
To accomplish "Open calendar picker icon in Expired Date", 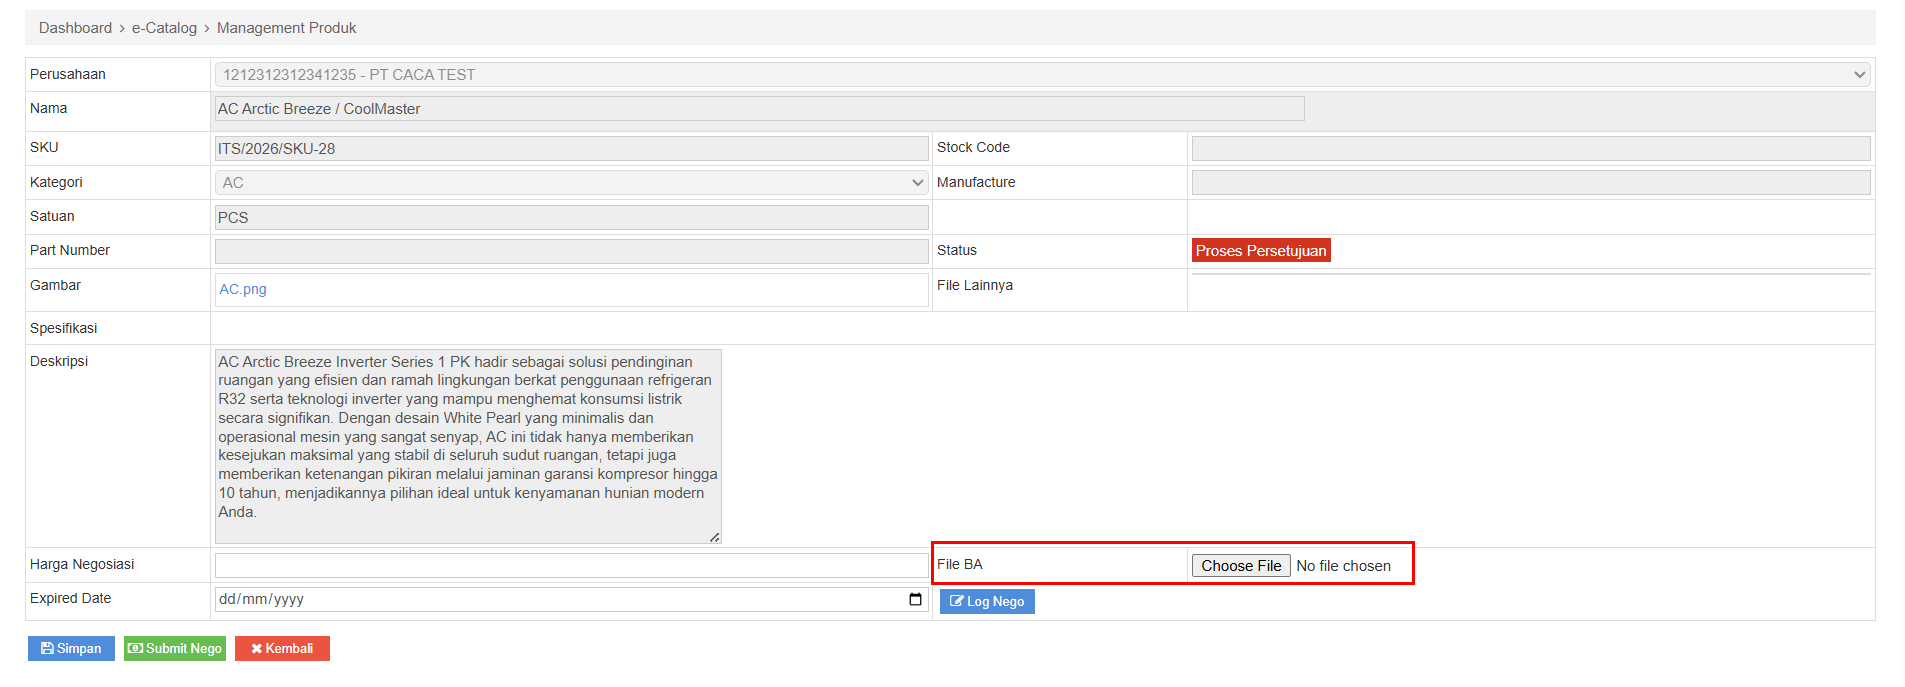I will coord(914,599).
